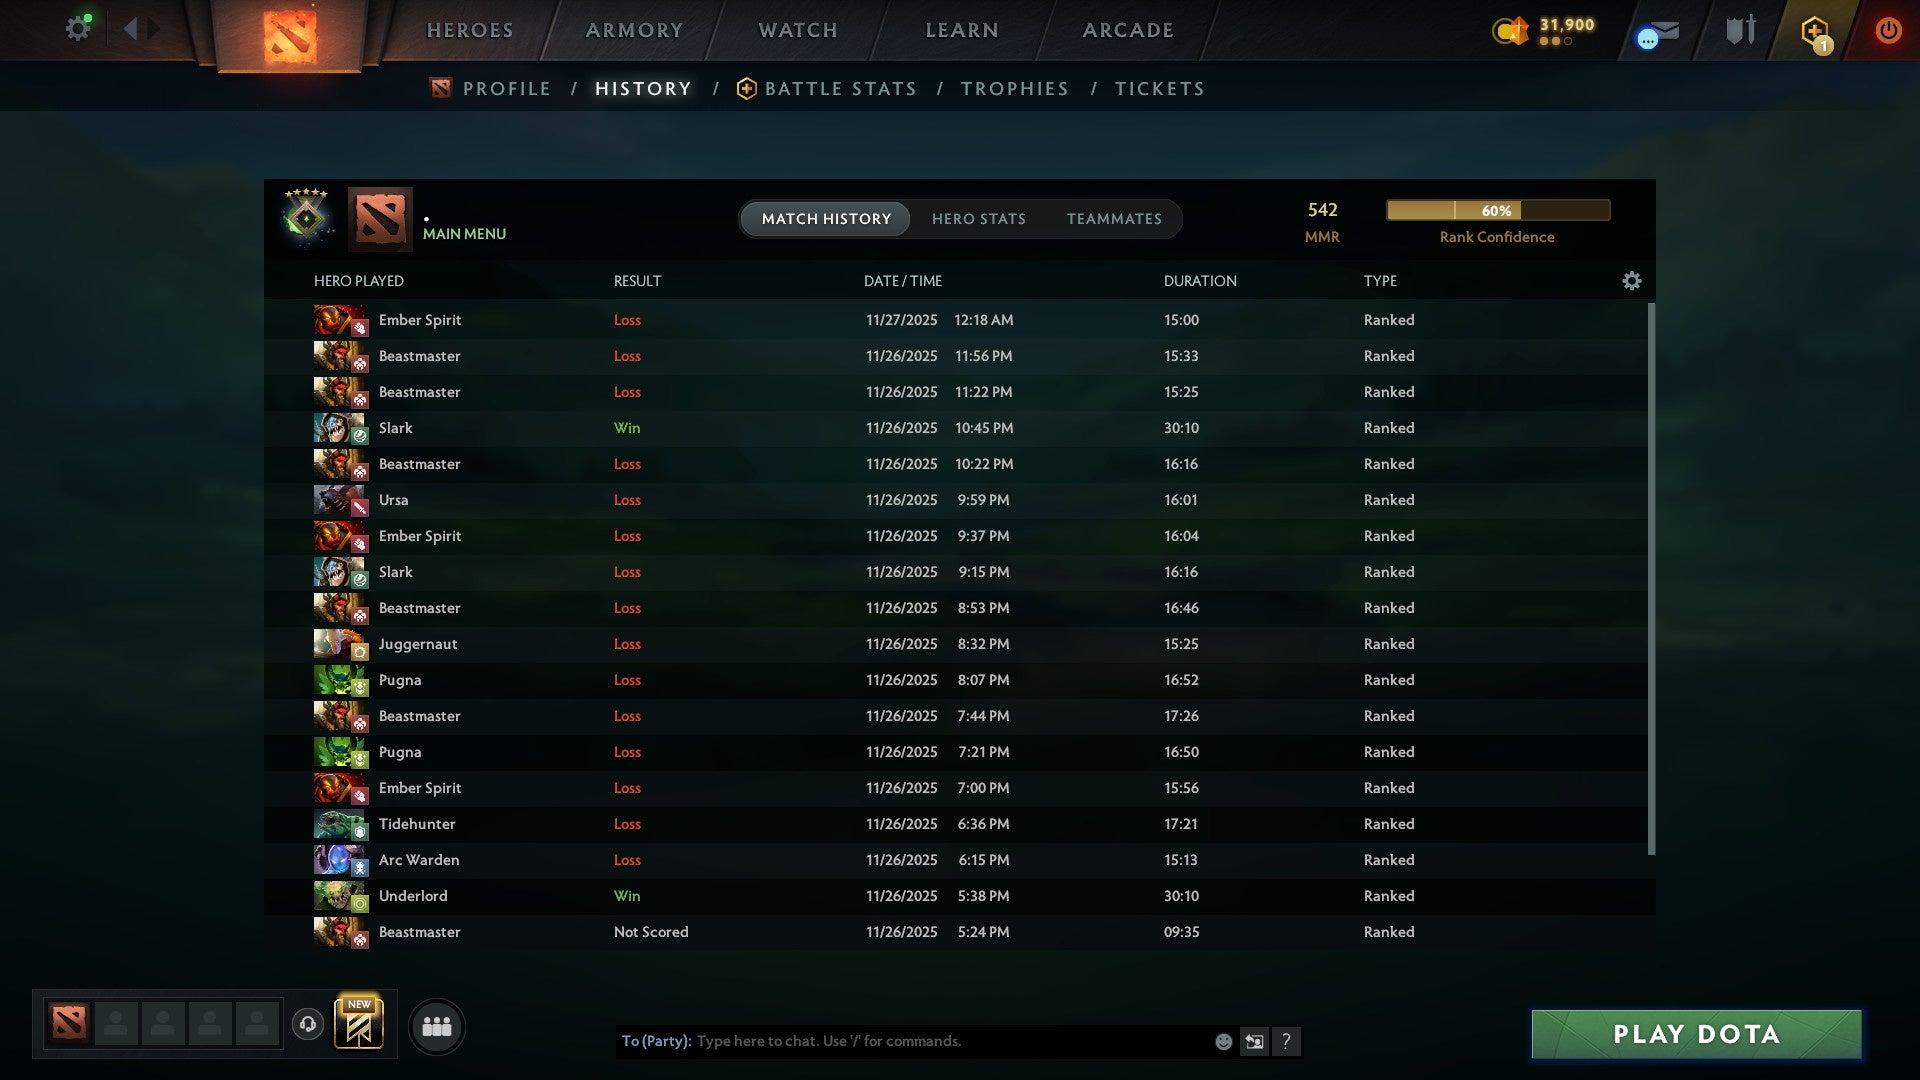This screenshot has height=1080, width=1920.
Task: Insert an emoji via the smiley in chat
Action: tap(1222, 1041)
